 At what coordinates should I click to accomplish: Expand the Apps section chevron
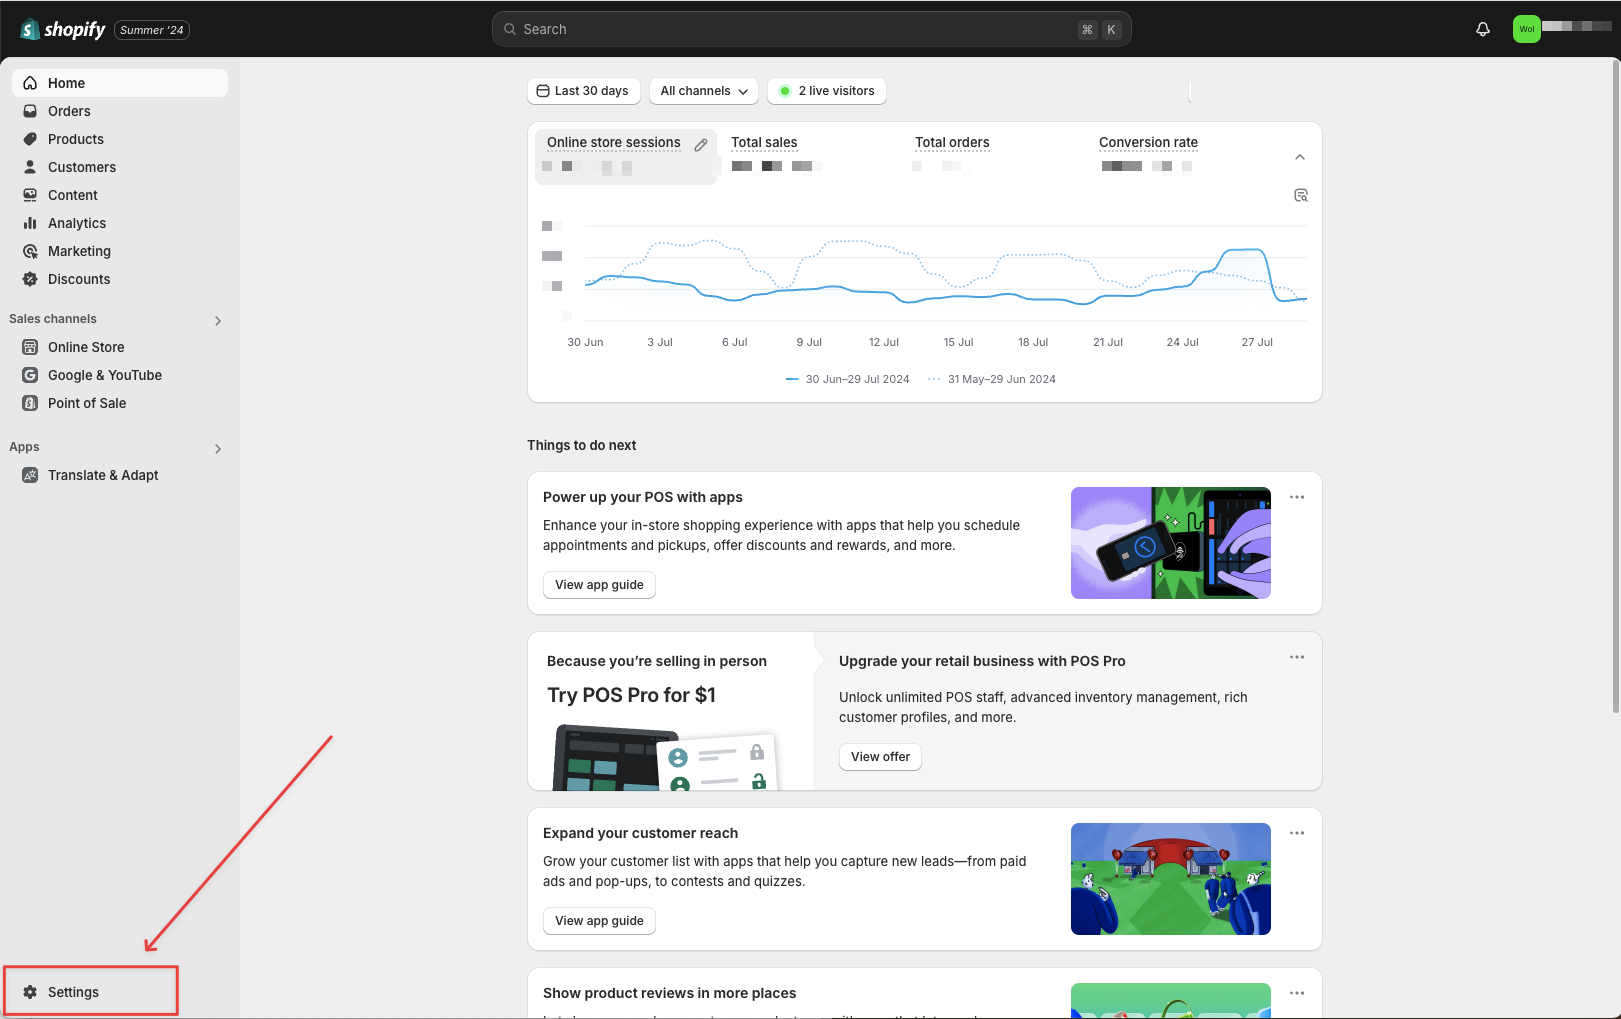coord(218,449)
